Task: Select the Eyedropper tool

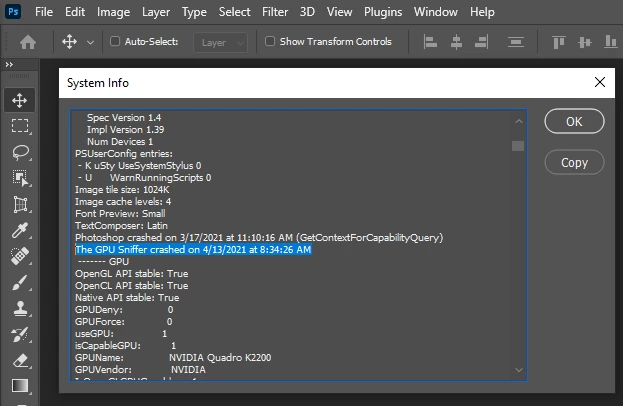Action: coord(19,230)
